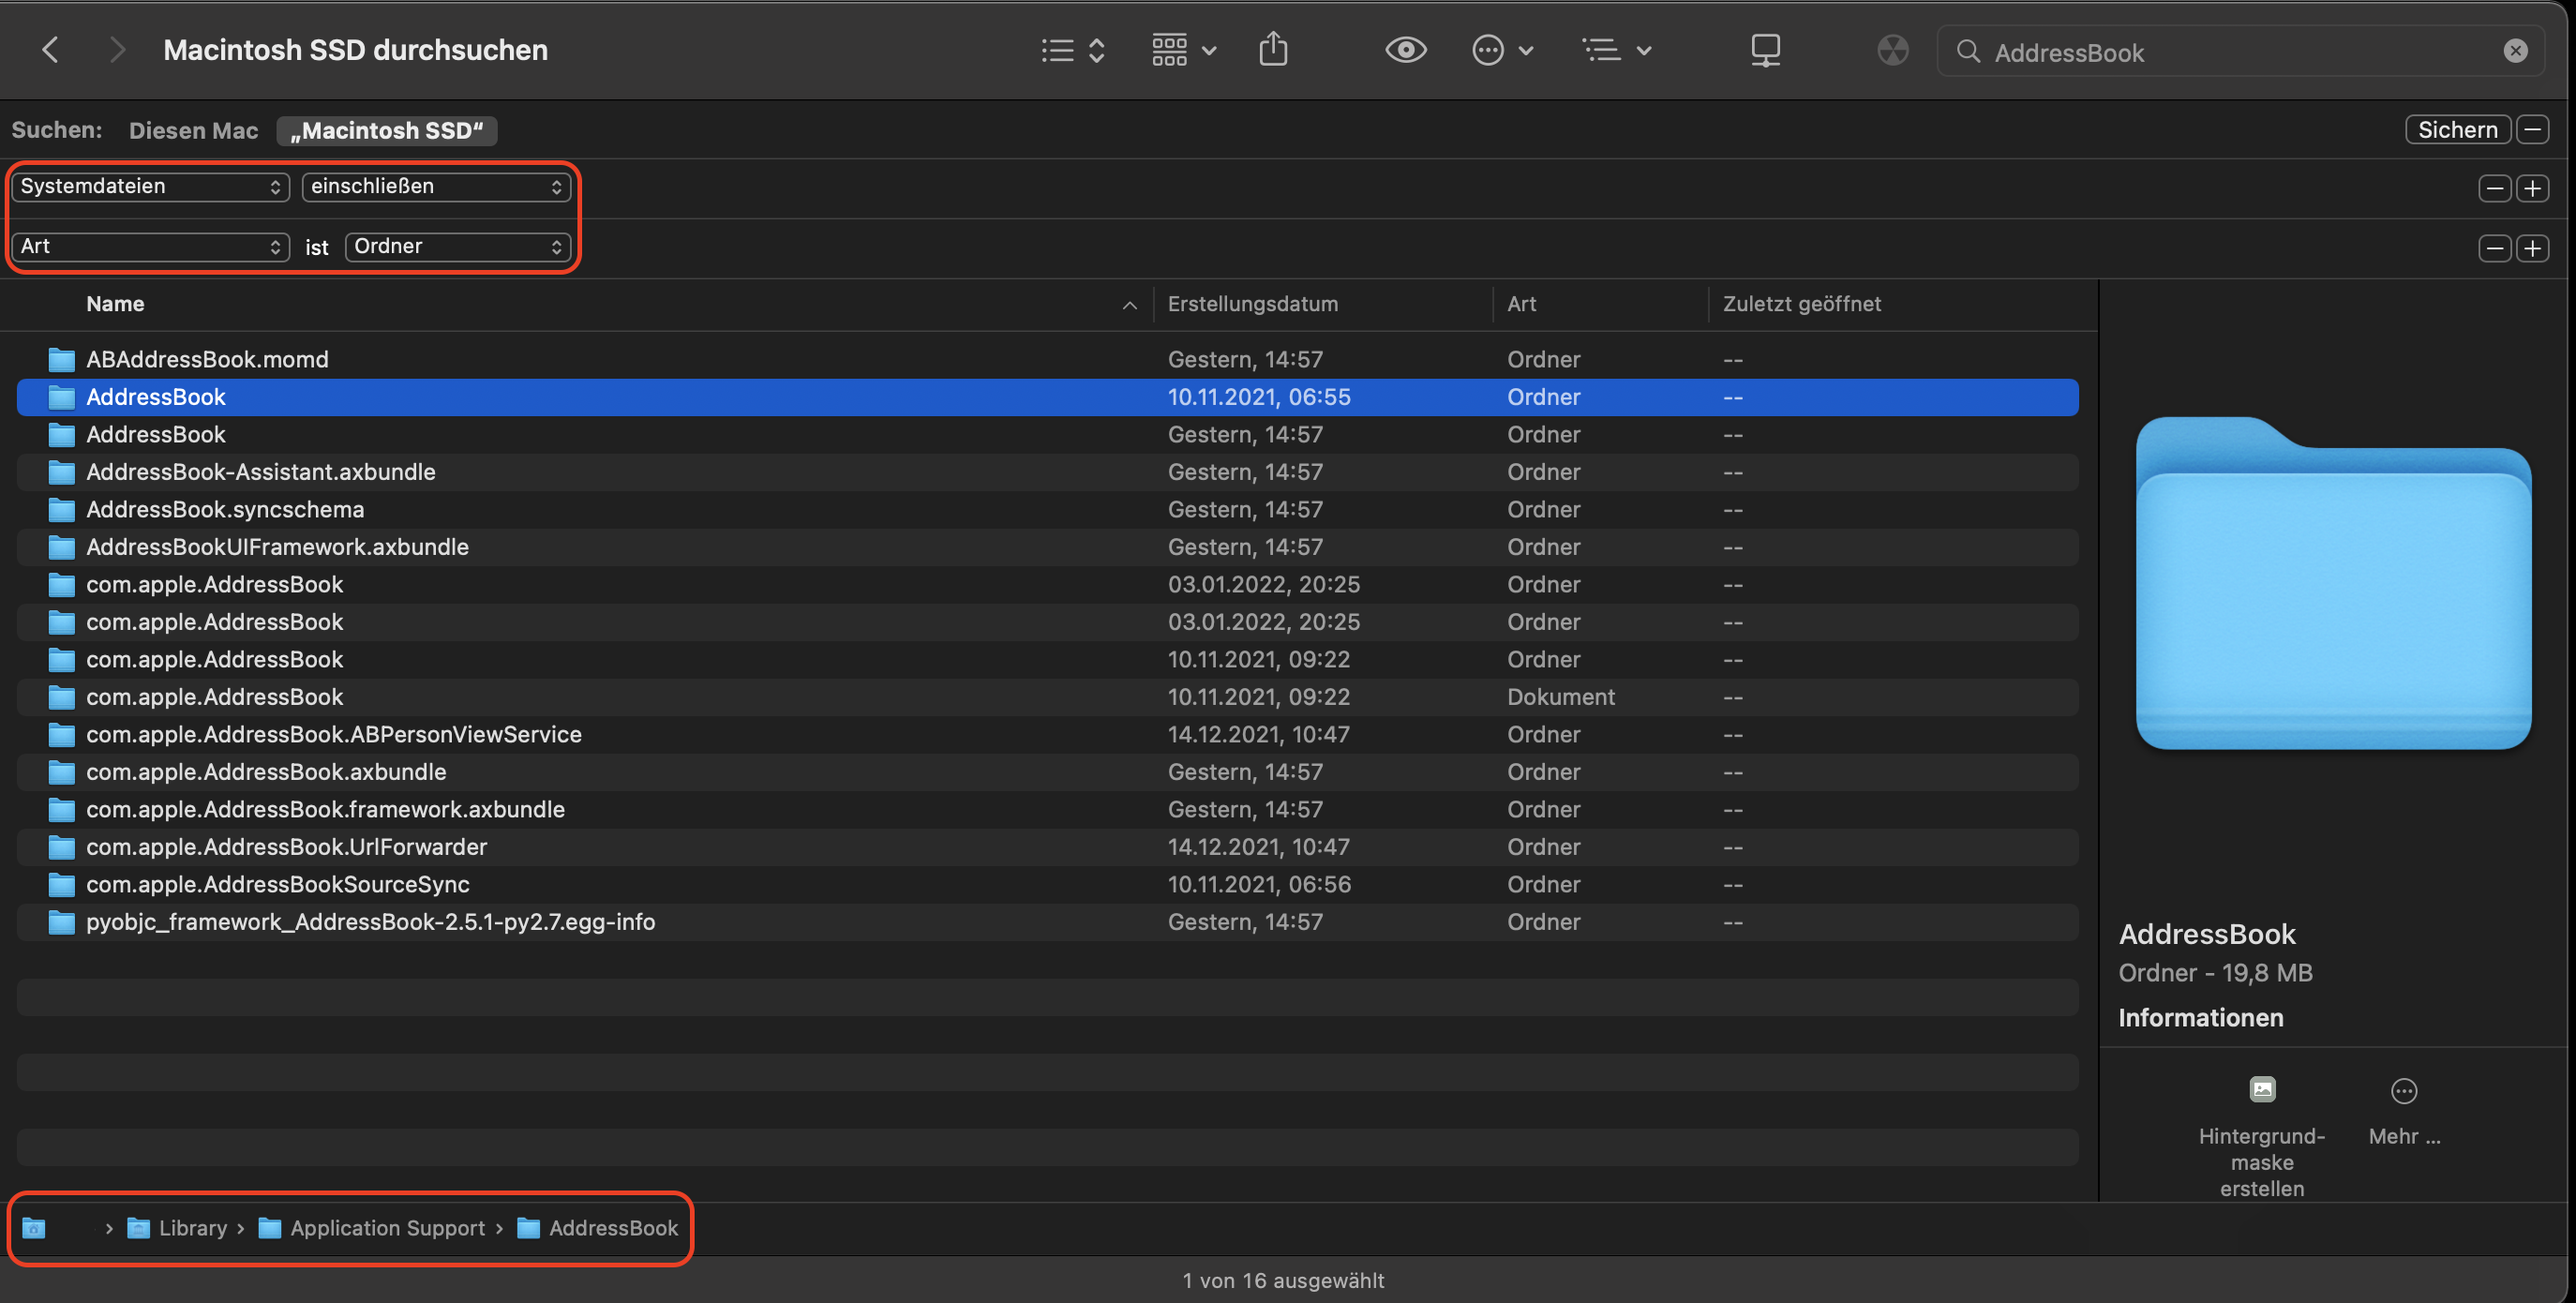Sort by Erstellungsdatum column header
2576x1303 pixels.
[1252, 304]
